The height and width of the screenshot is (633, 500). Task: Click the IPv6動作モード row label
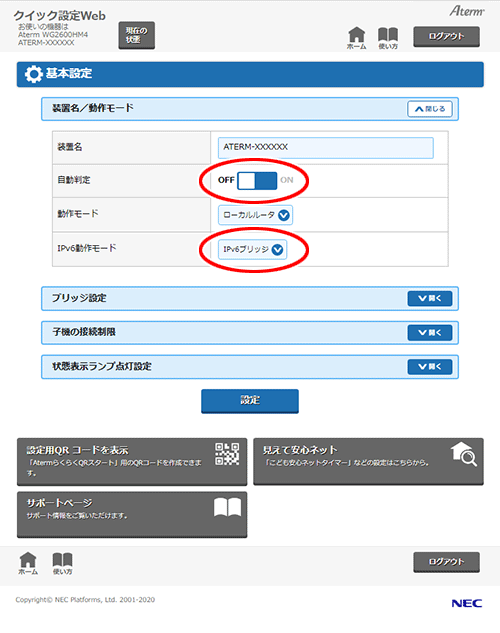(x=87, y=248)
